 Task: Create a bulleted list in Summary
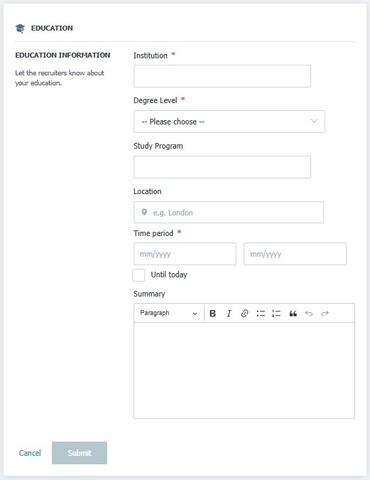coord(261,313)
